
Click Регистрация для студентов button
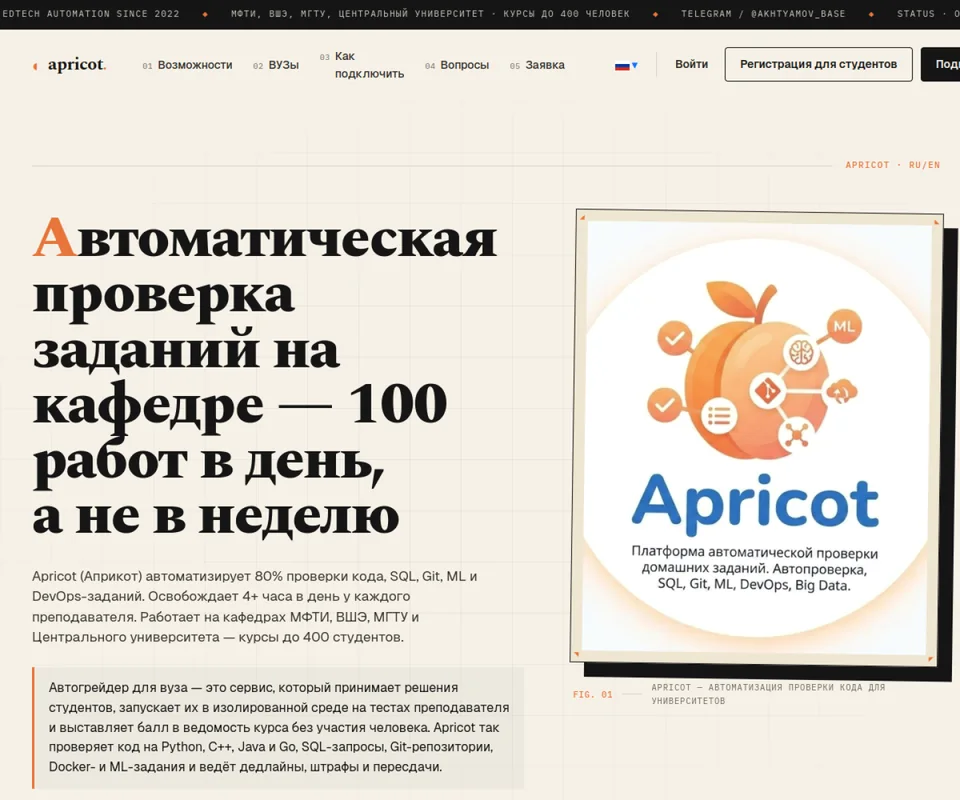pos(819,64)
